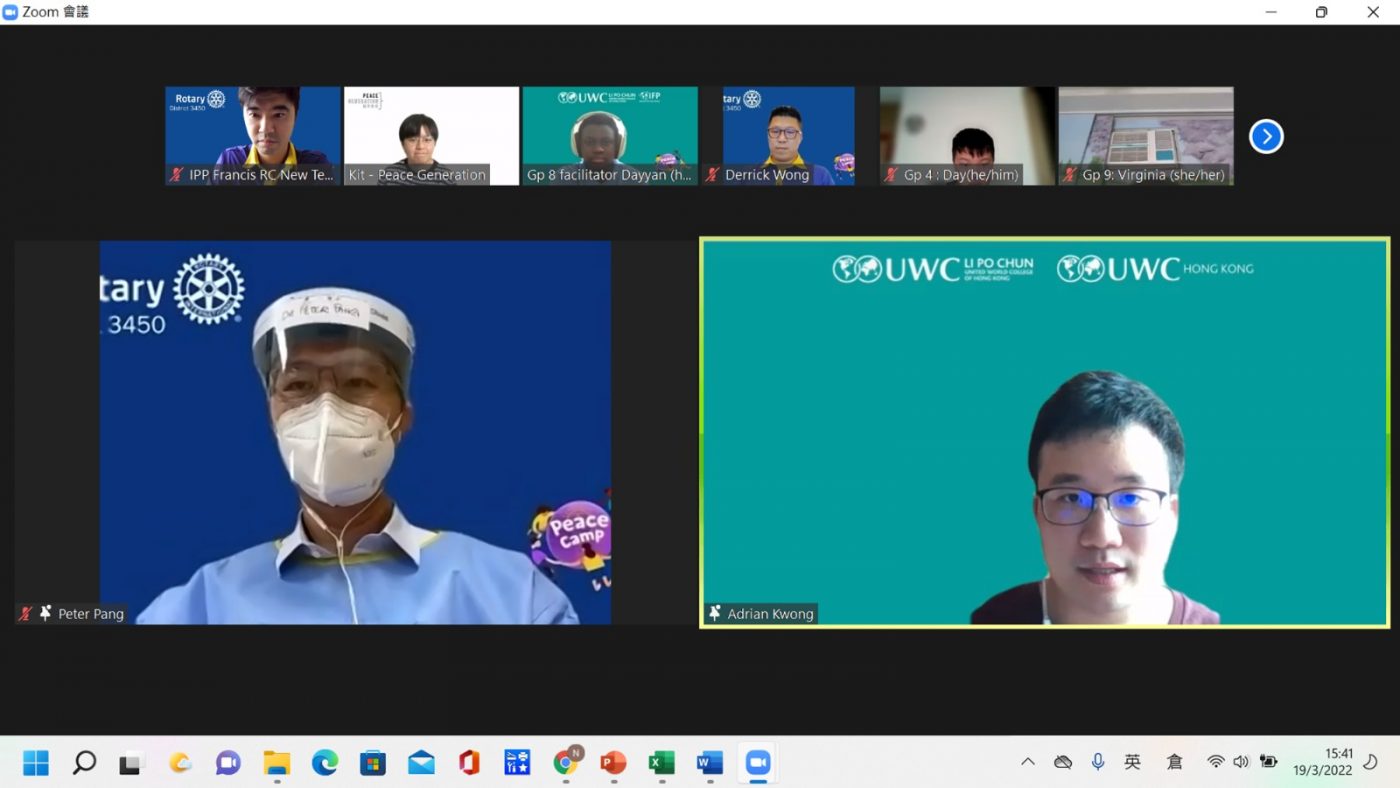Image resolution: width=1400 pixels, height=788 pixels.
Task: Open Teams Chat from taskbar
Action: pyautogui.click(x=228, y=763)
